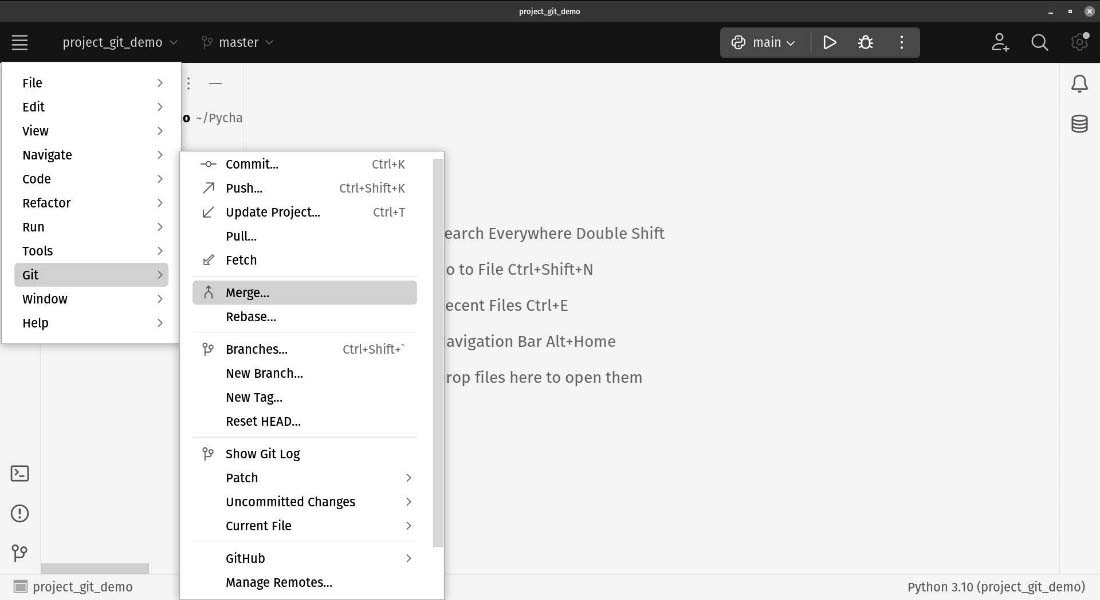Open Database tool window icon

pos(1080,124)
